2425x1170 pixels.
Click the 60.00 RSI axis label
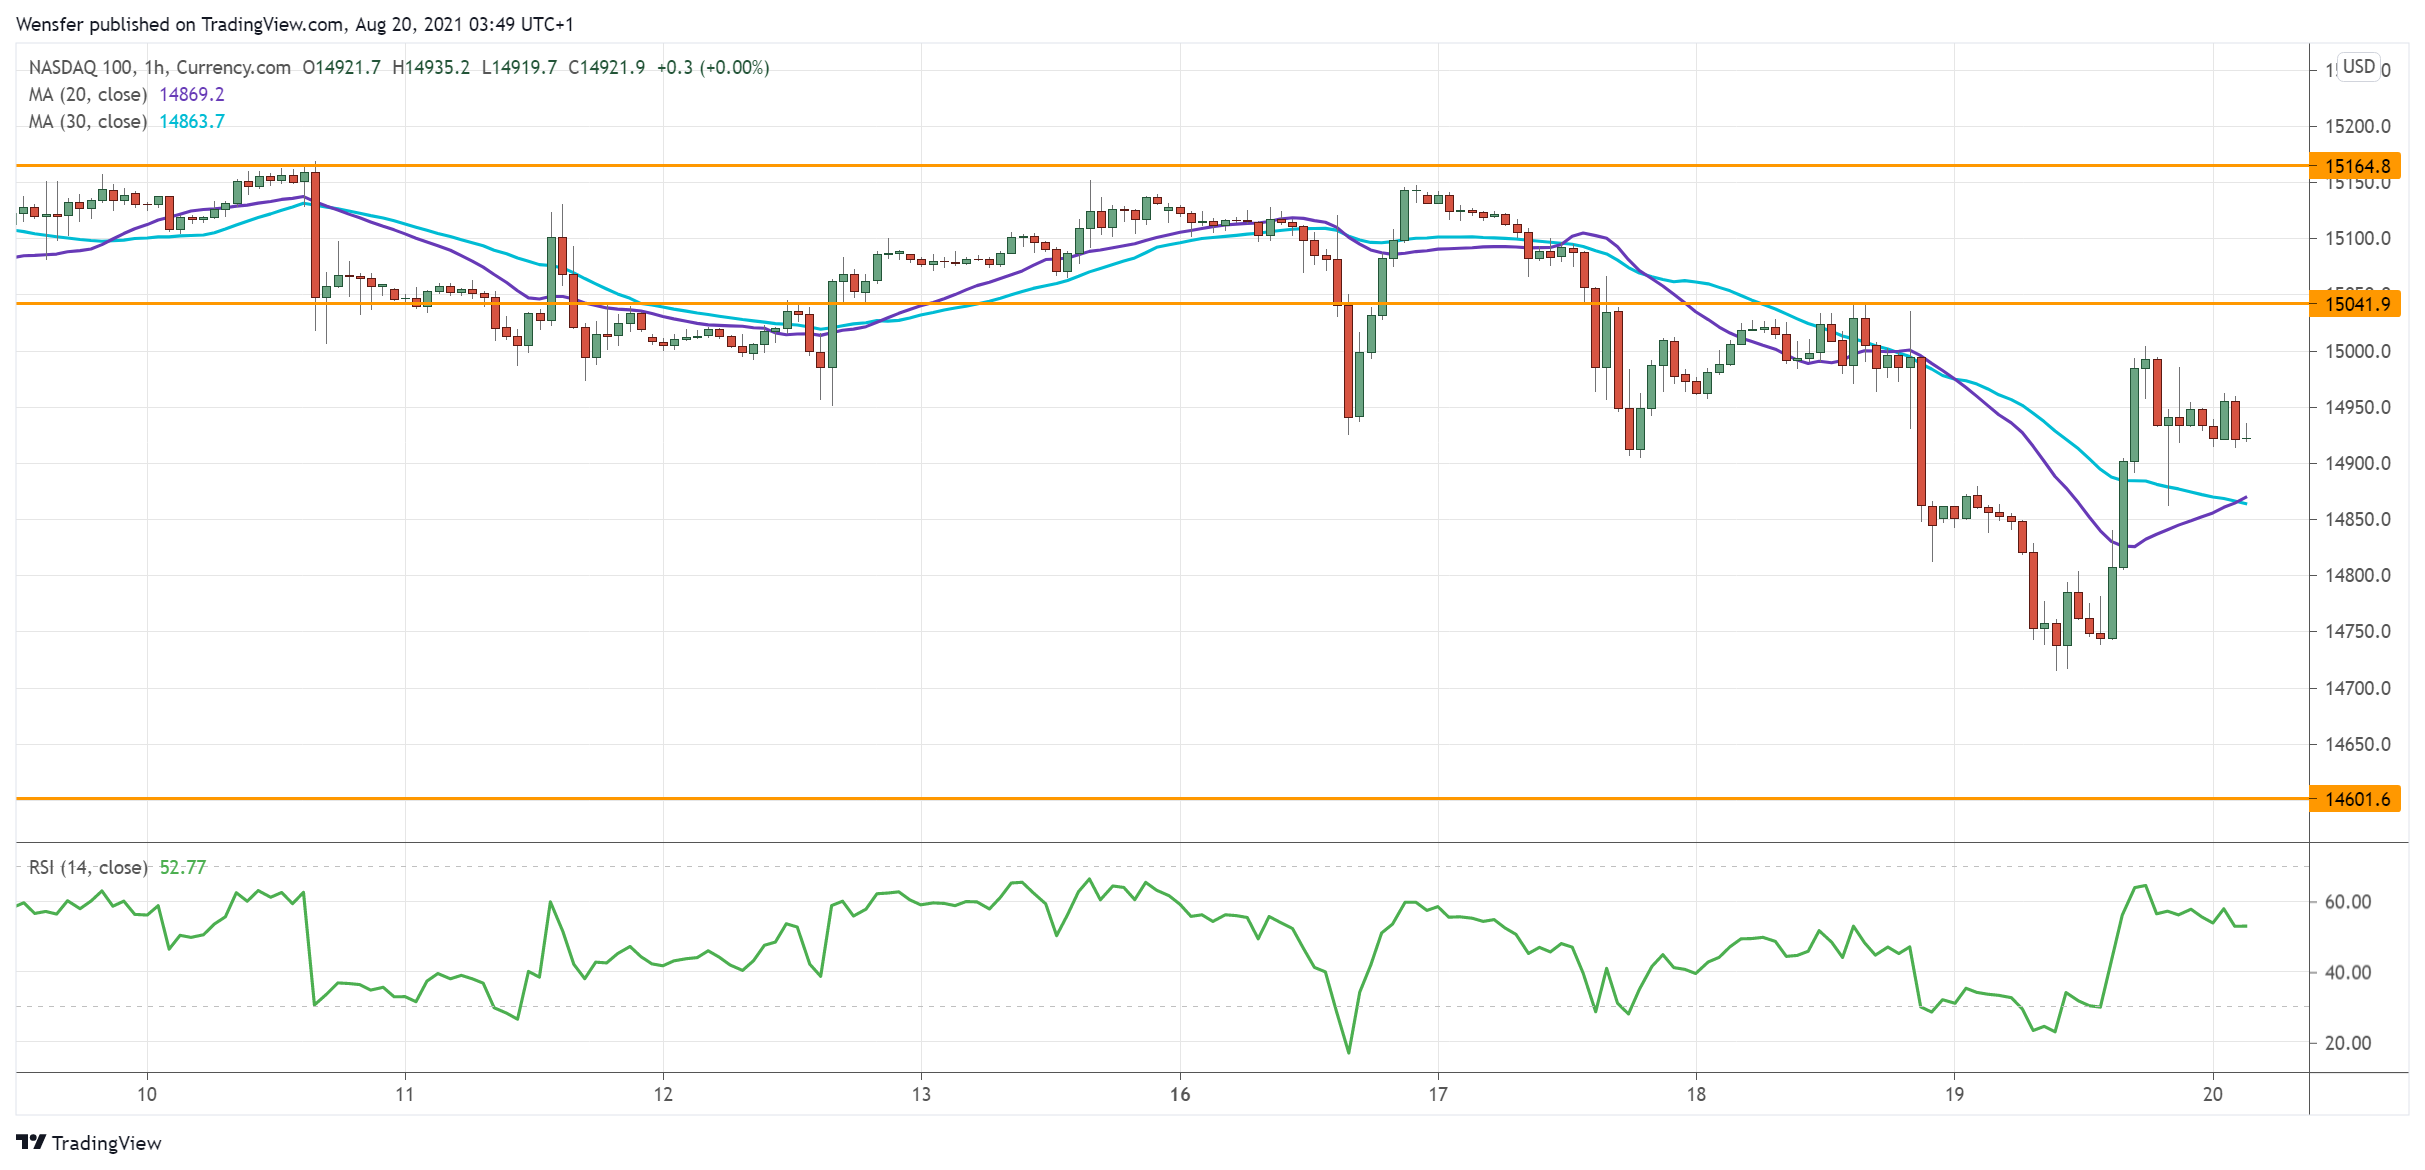coord(2347,902)
